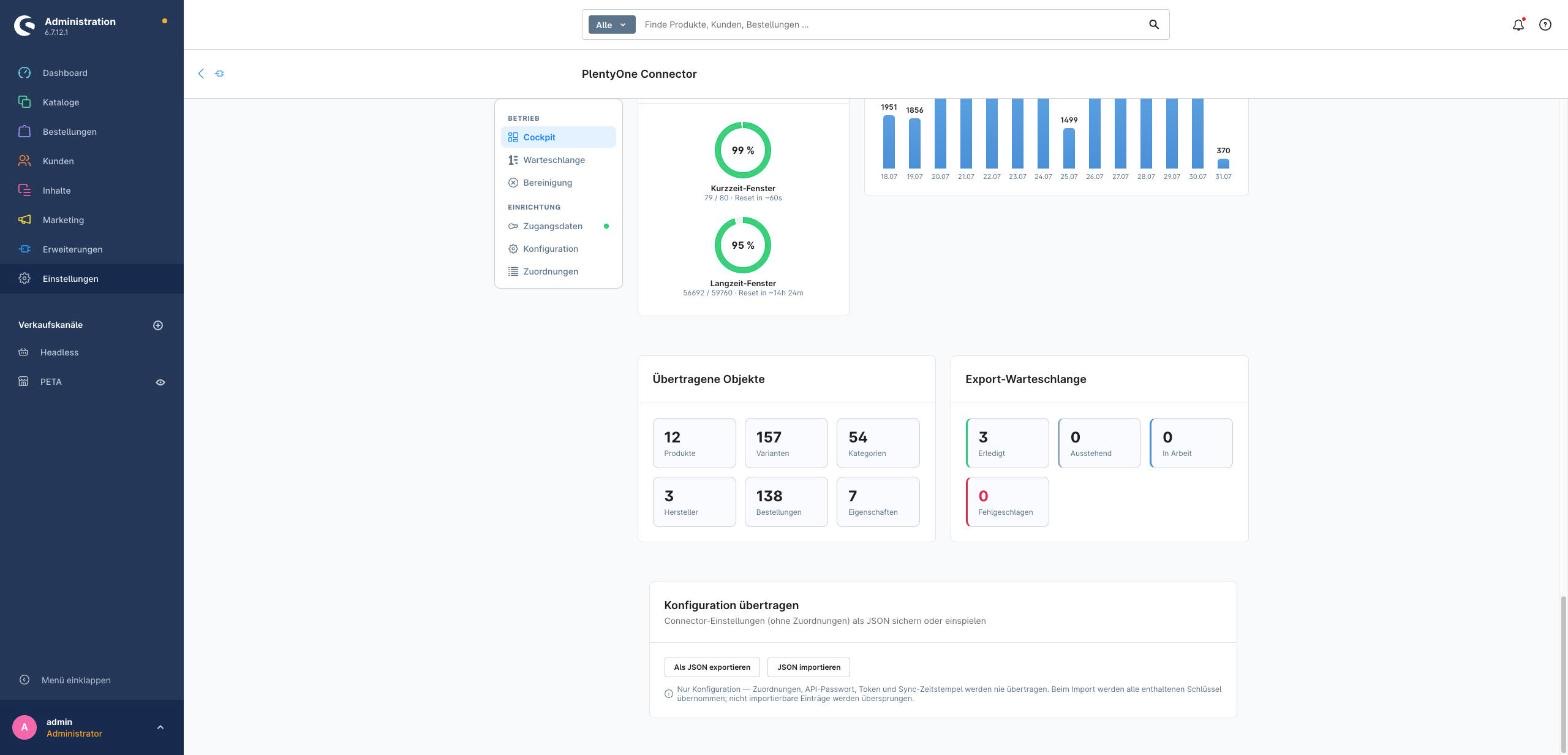Click the Zuordnungen list icon
1568x755 pixels.
(513, 272)
